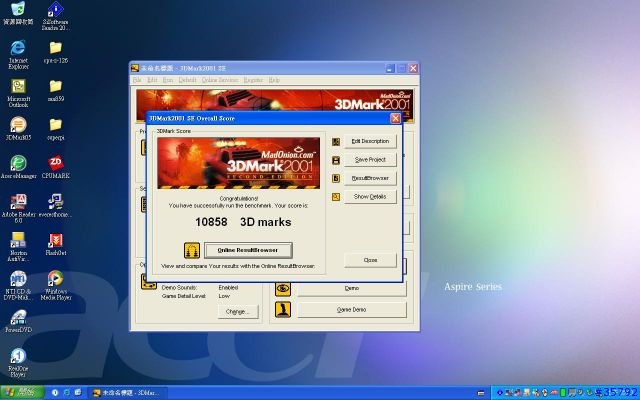Select the PowerDVD desktop icon

[x=18, y=321]
